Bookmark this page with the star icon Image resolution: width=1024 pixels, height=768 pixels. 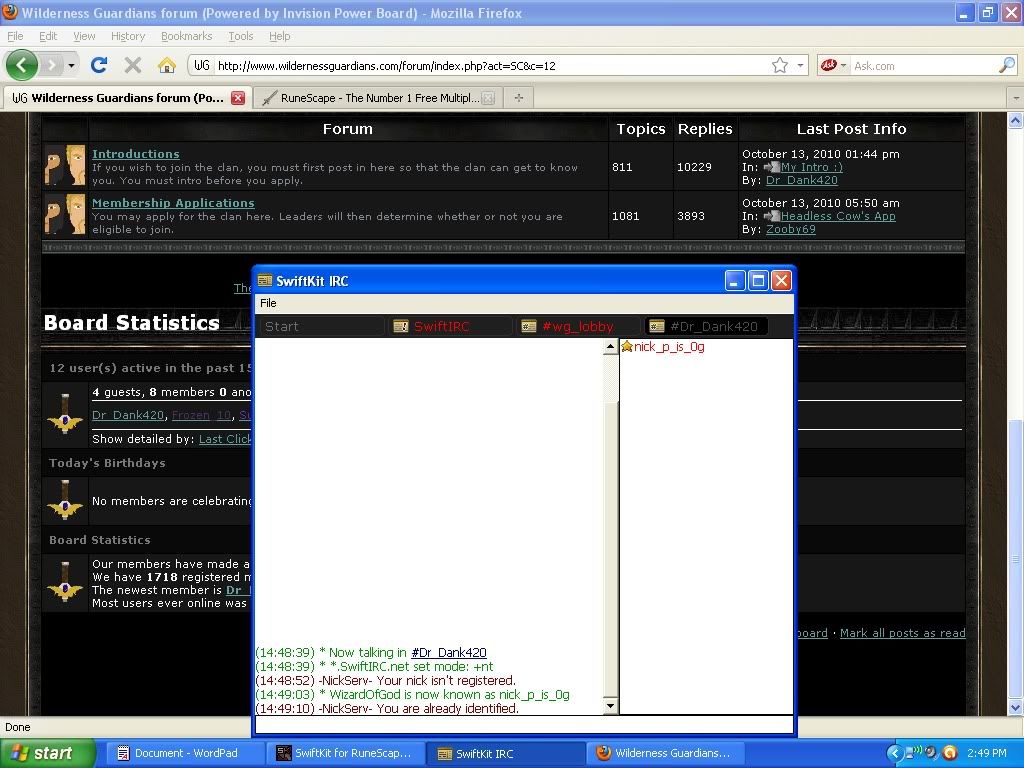tap(780, 65)
